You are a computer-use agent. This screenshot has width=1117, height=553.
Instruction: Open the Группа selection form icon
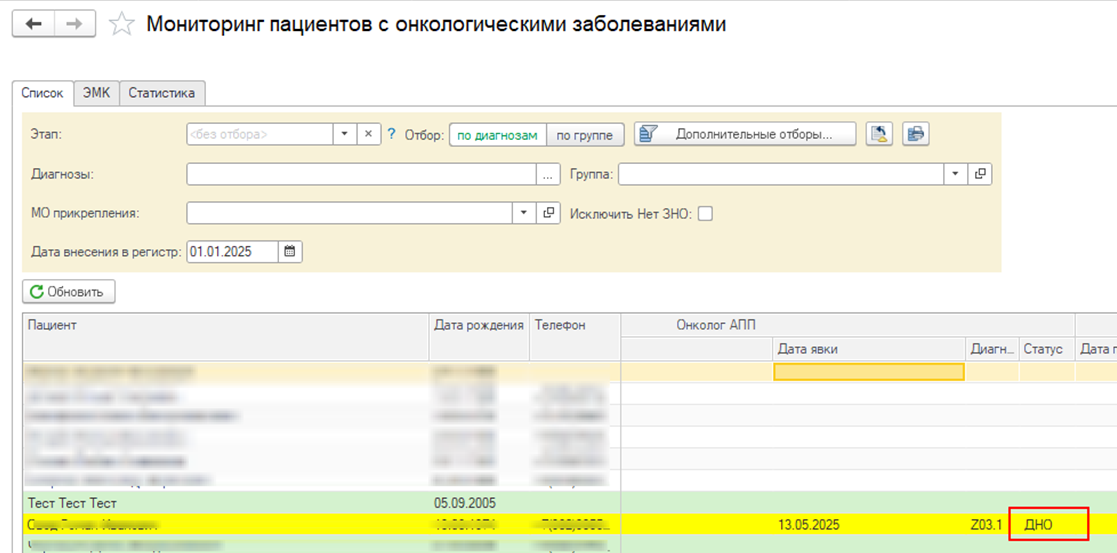[980, 174]
